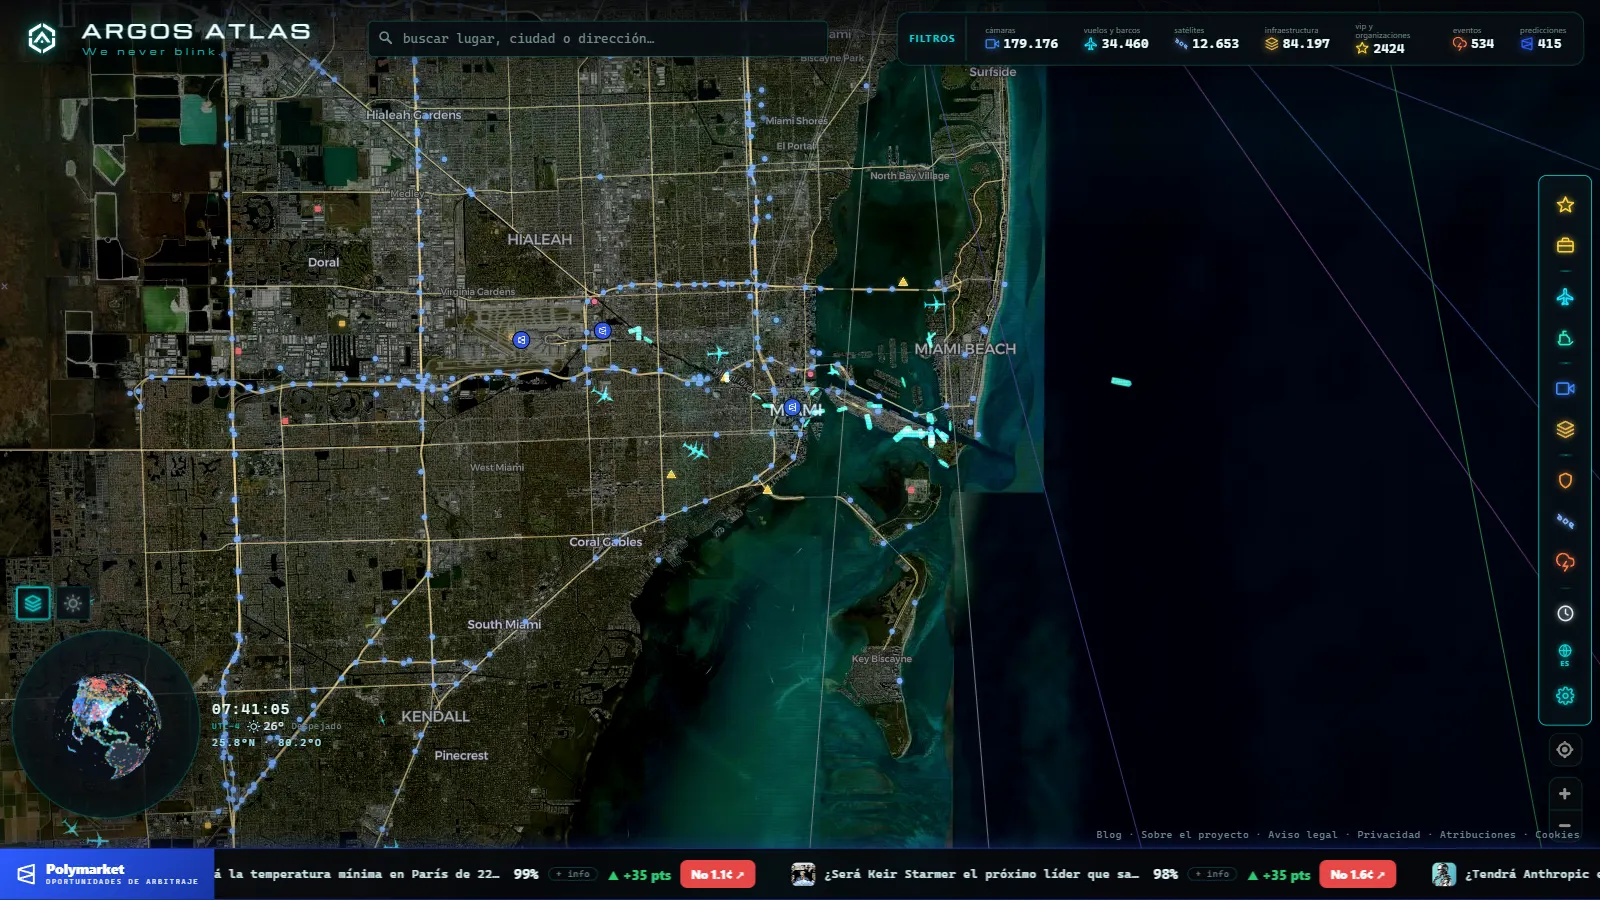Open Cookies footer link
The image size is (1600, 900).
coord(1557,834)
